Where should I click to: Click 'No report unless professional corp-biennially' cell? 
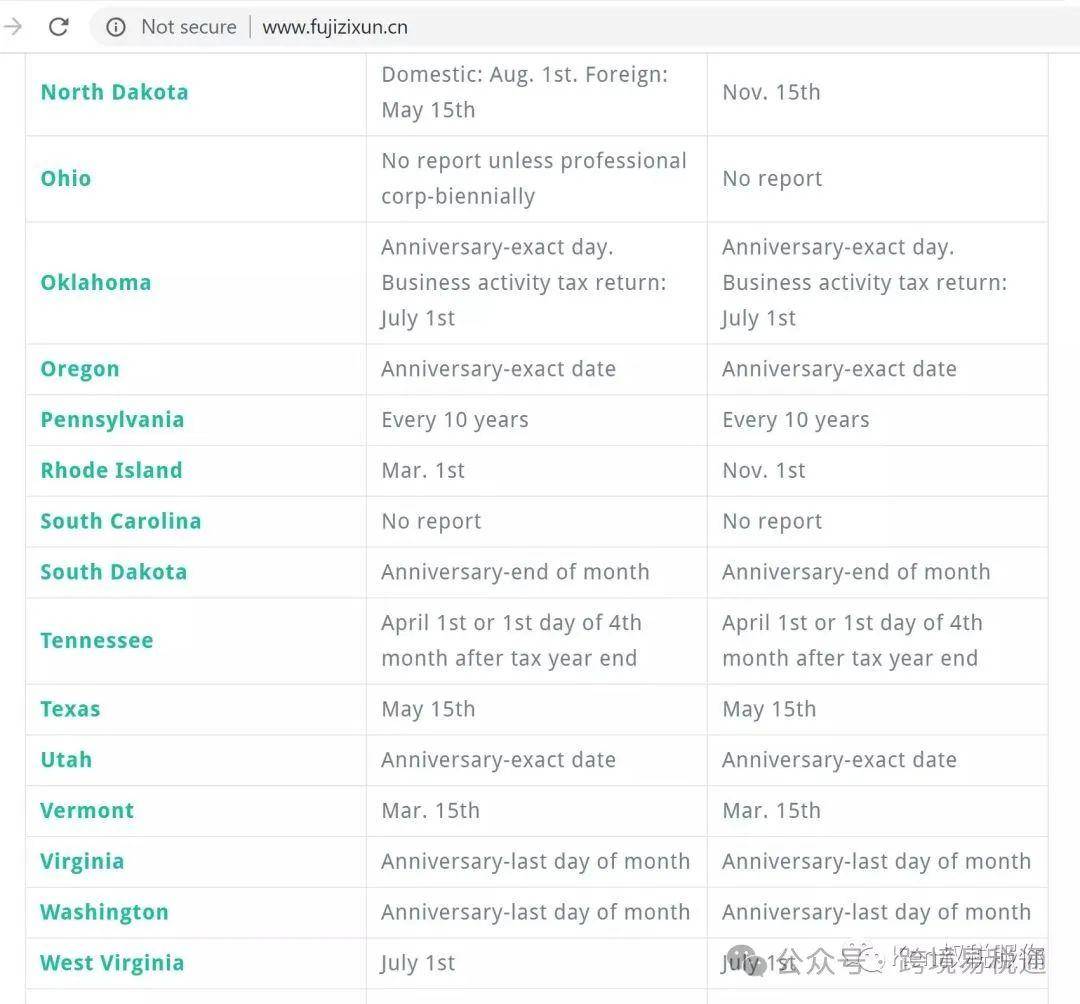537,179
